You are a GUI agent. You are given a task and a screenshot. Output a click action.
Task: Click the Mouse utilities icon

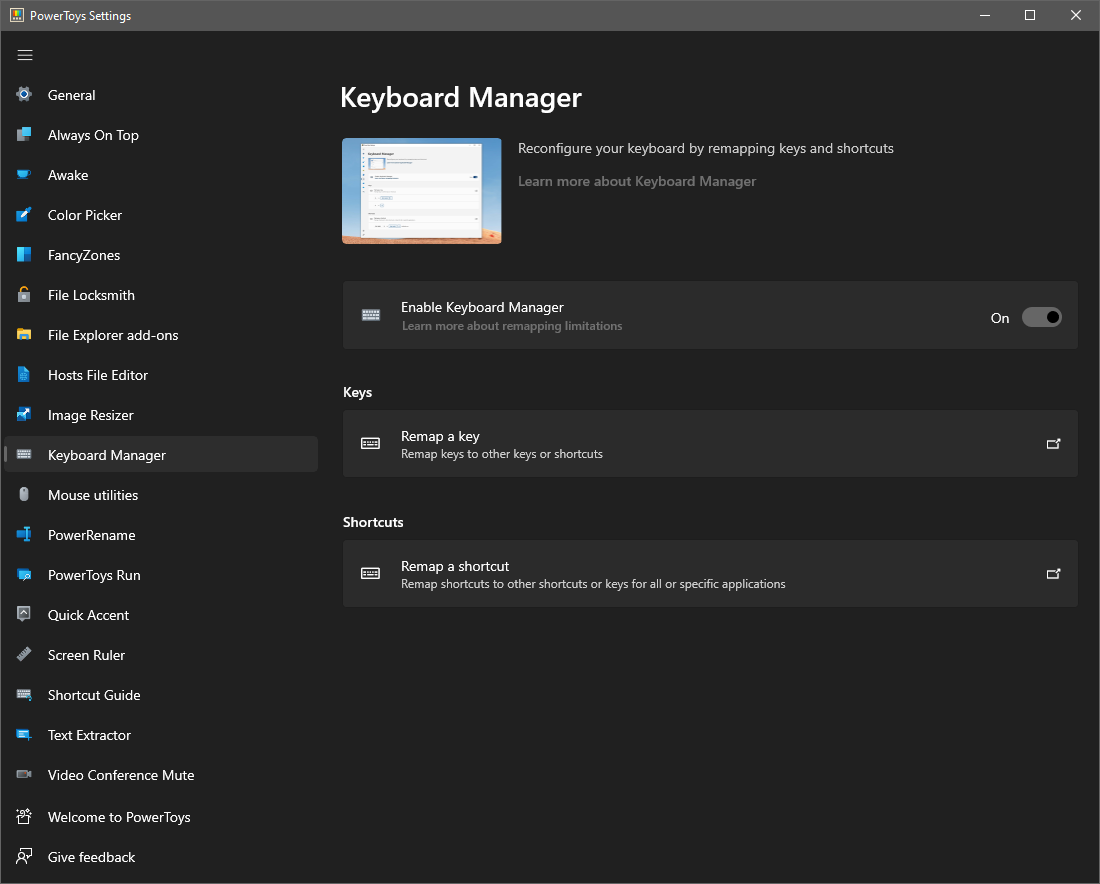click(24, 495)
